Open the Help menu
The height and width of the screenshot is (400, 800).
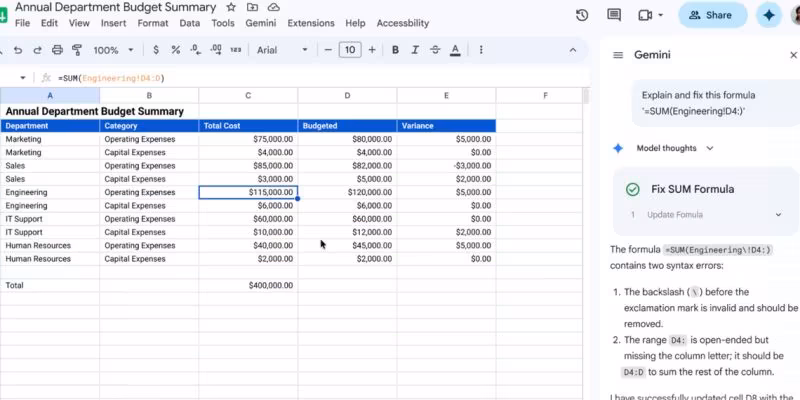[355, 23]
